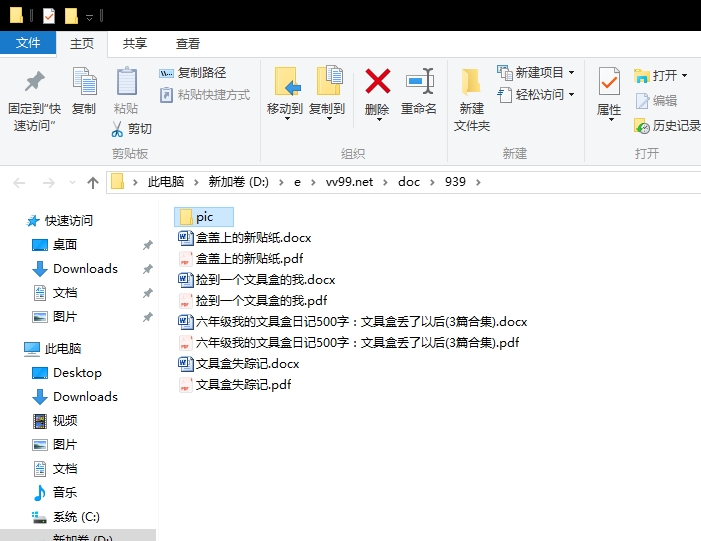
Task: Switch to the Share (共享) tab
Action: point(135,43)
